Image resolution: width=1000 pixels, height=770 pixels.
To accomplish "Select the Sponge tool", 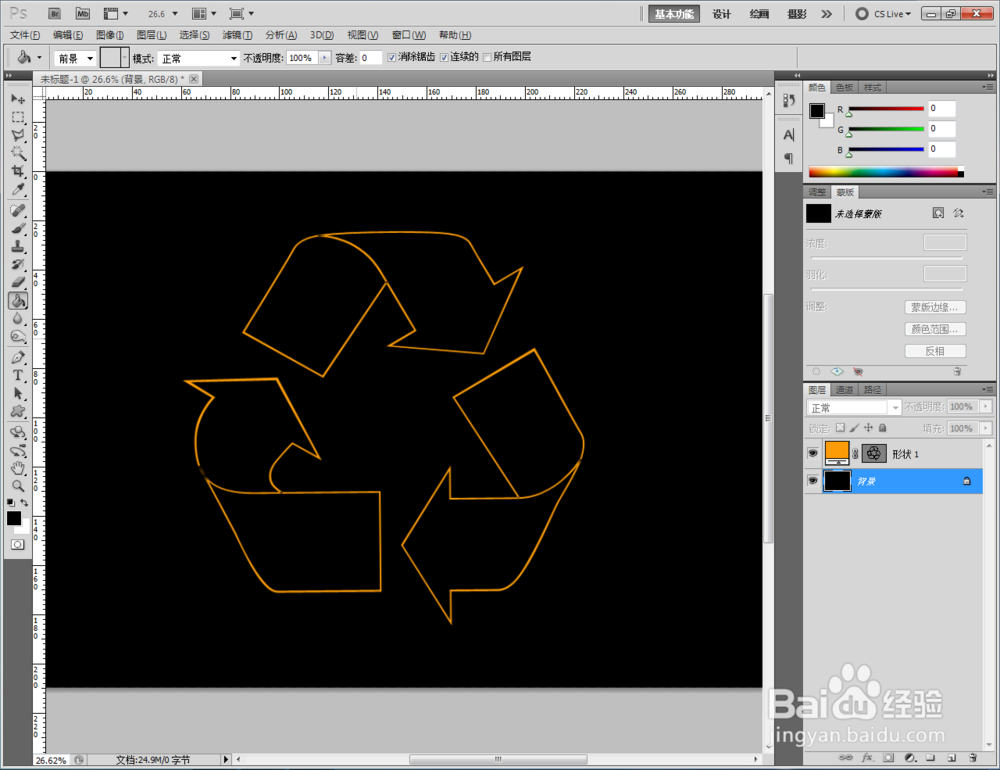I will click(x=18, y=336).
